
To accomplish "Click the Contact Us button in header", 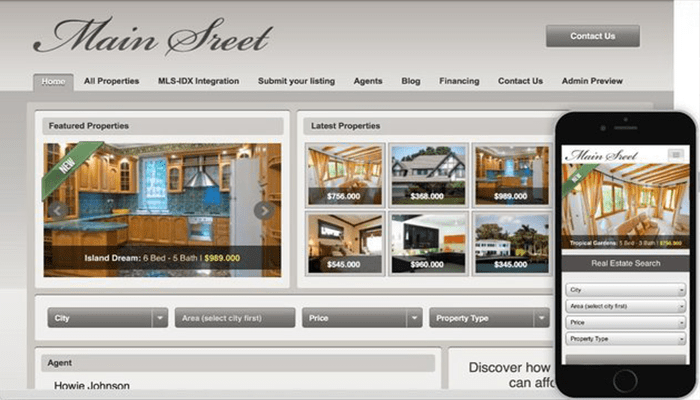I will click(x=592, y=36).
